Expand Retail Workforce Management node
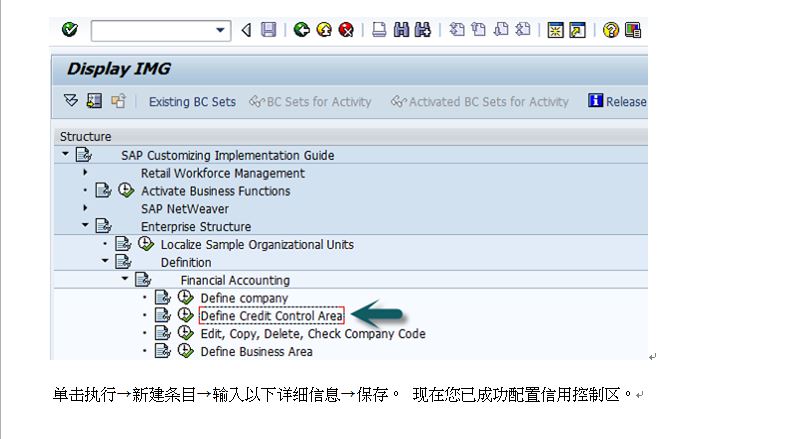The image size is (794, 439). click(85, 172)
